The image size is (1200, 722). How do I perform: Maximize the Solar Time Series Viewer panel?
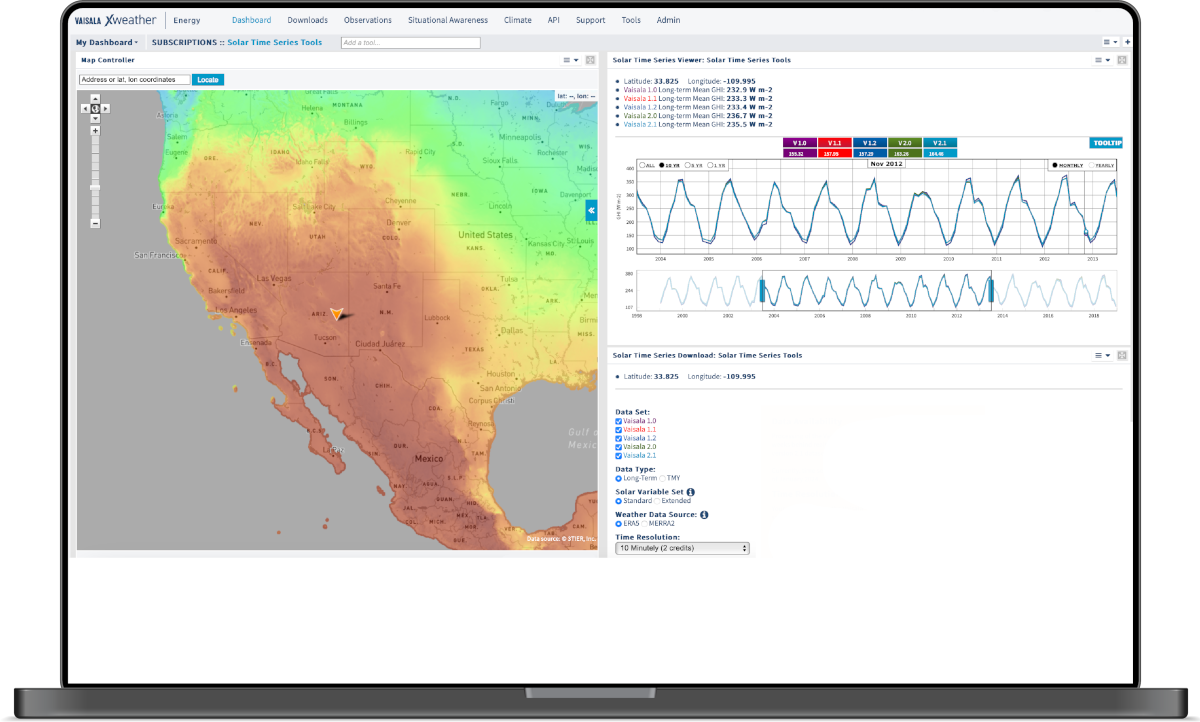1122,60
